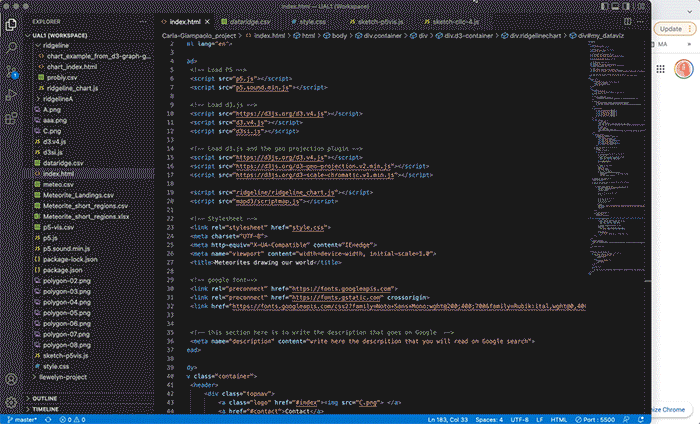This screenshot has width=700, height=424.
Task: Open meteo.csv from the file tree
Action: pos(57,184)
